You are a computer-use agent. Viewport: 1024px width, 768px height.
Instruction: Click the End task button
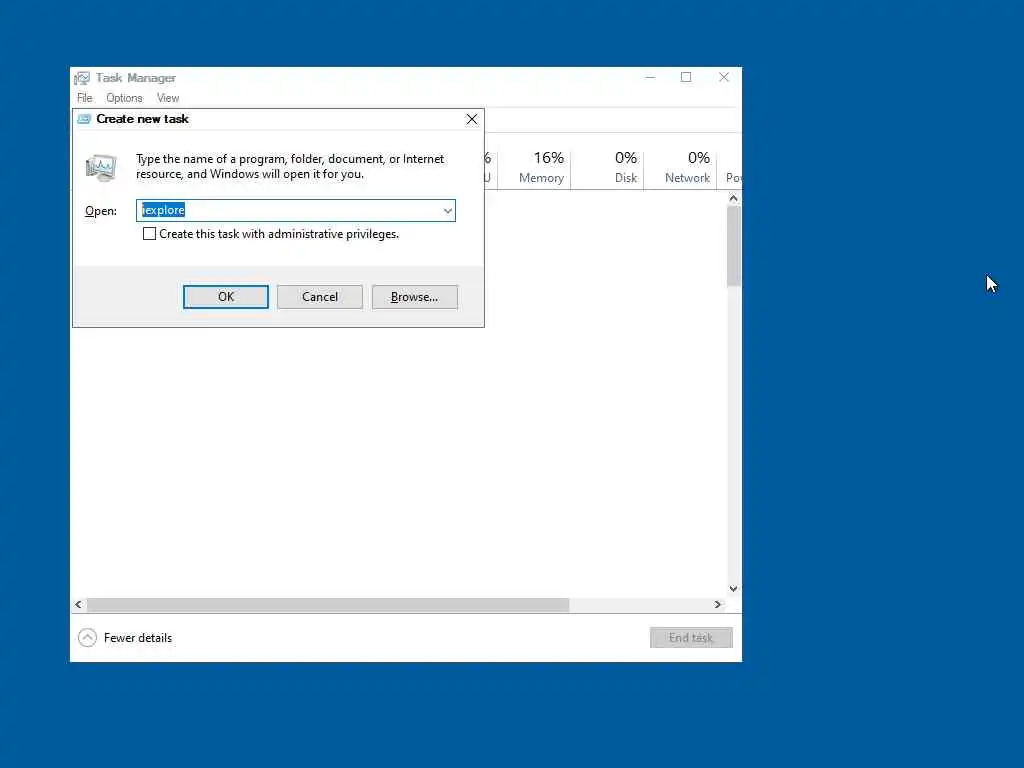[x=691, y=637]
